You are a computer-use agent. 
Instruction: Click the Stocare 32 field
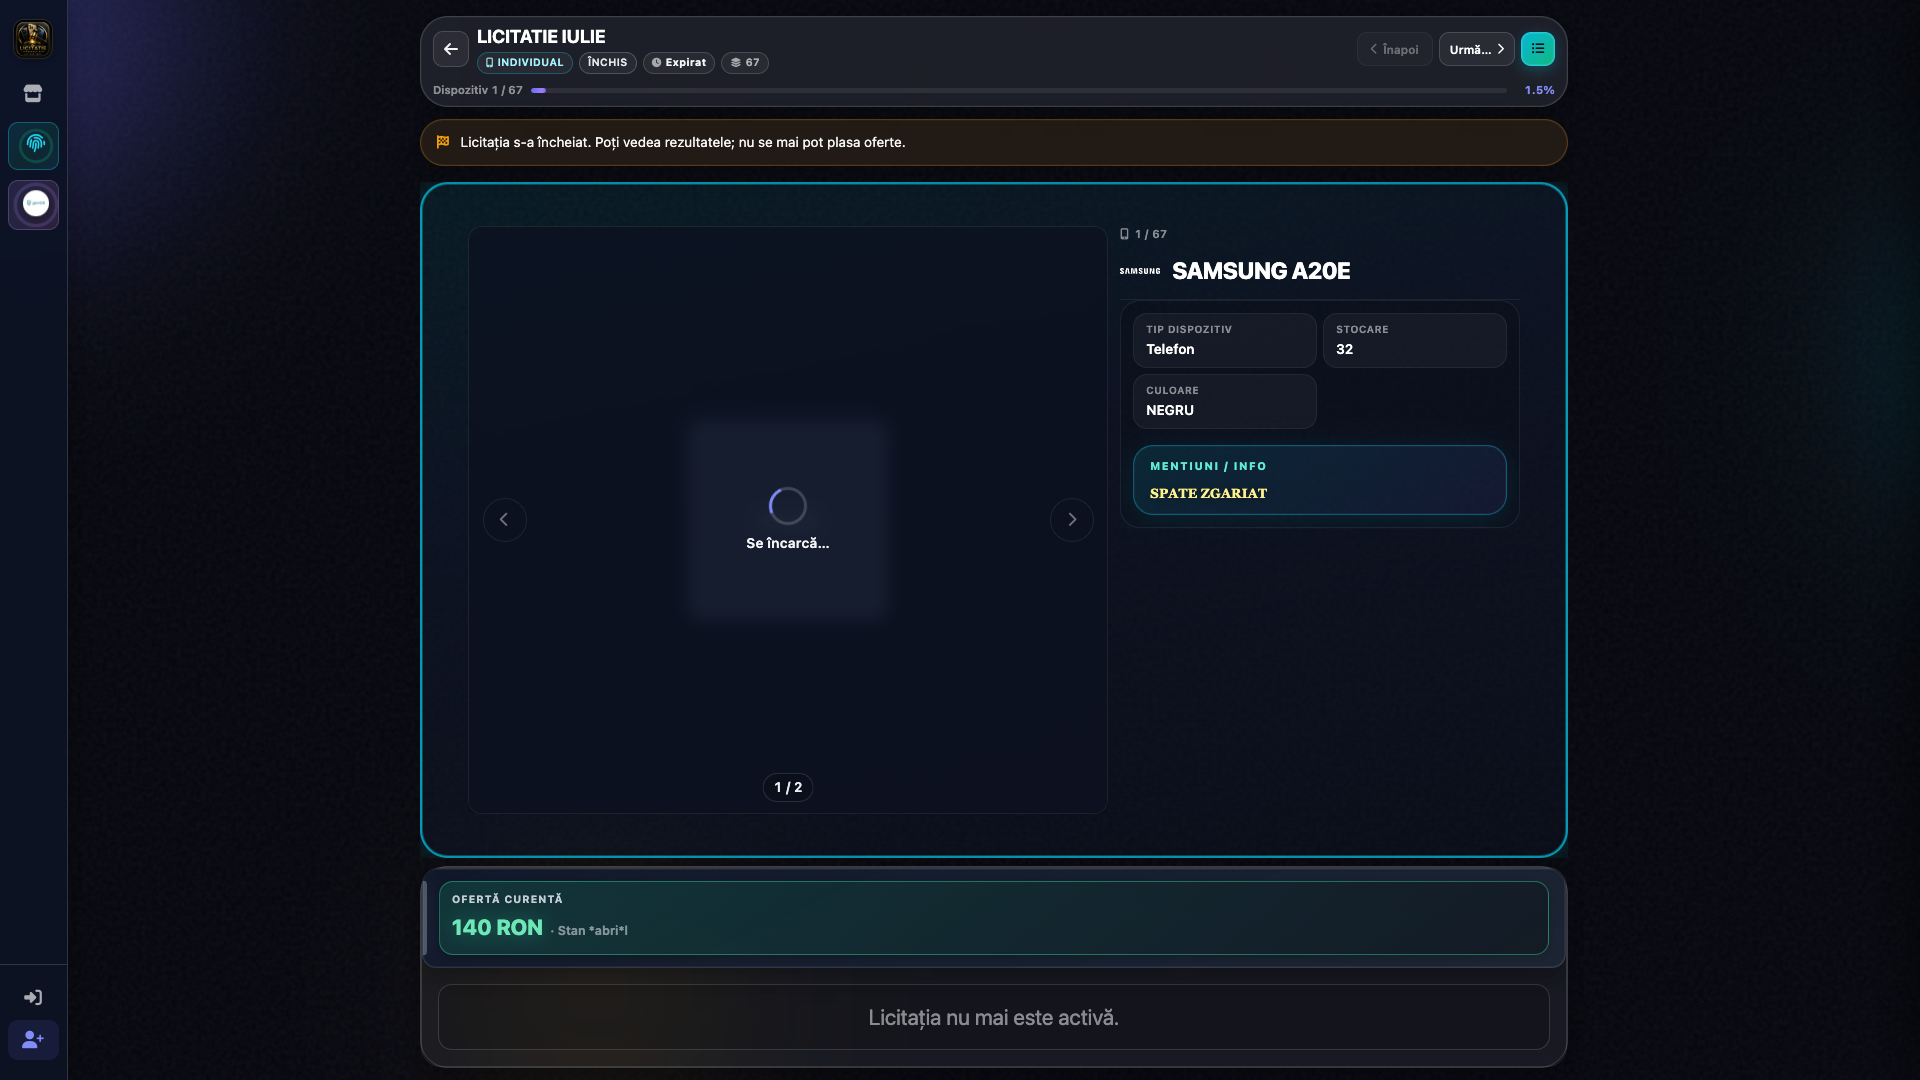(x=1415, y=340)
